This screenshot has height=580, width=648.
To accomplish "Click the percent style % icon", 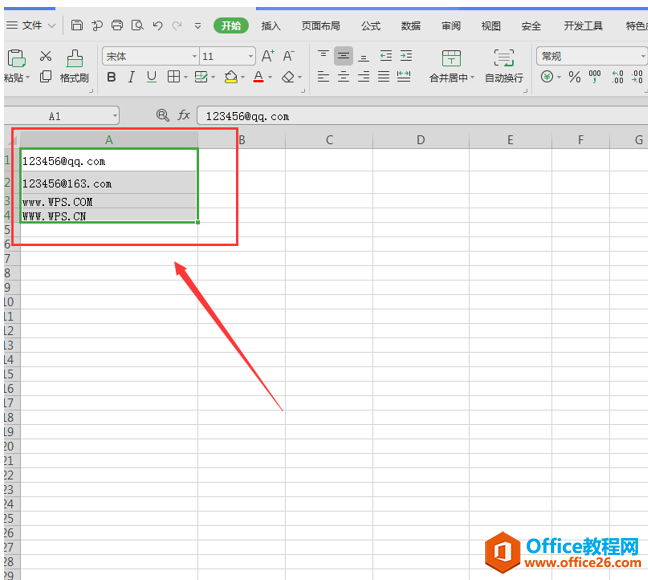I will tap(574, 77).
